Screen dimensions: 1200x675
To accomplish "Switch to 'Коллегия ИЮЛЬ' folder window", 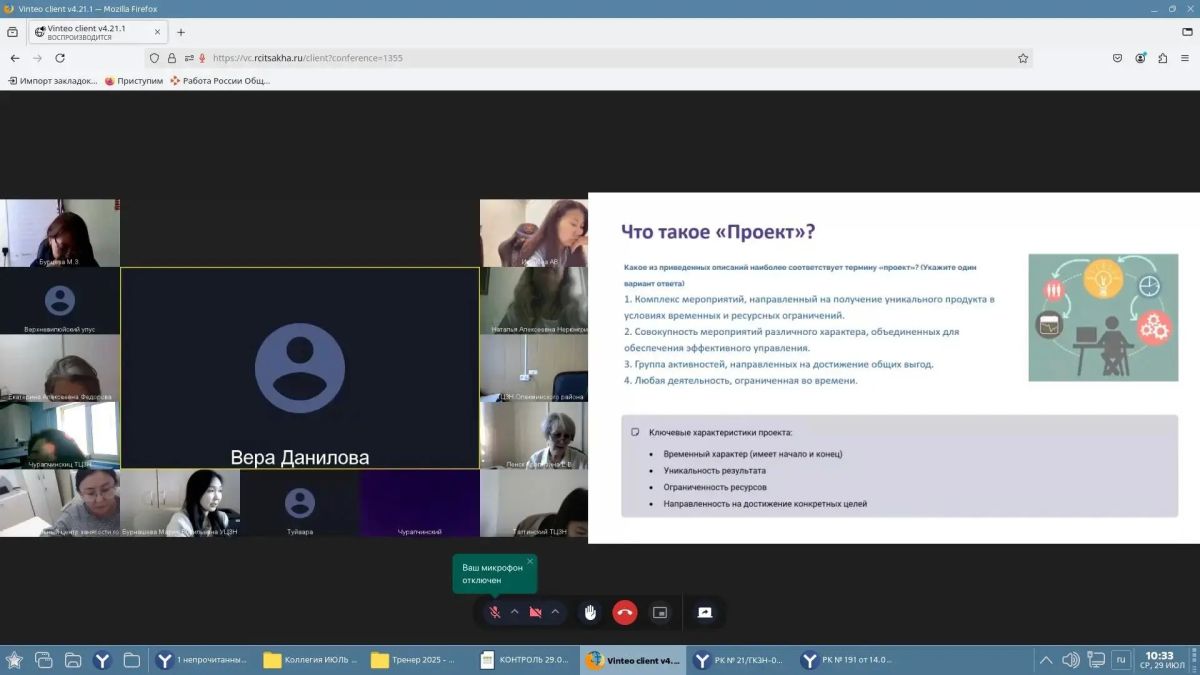I will (309, 660).
